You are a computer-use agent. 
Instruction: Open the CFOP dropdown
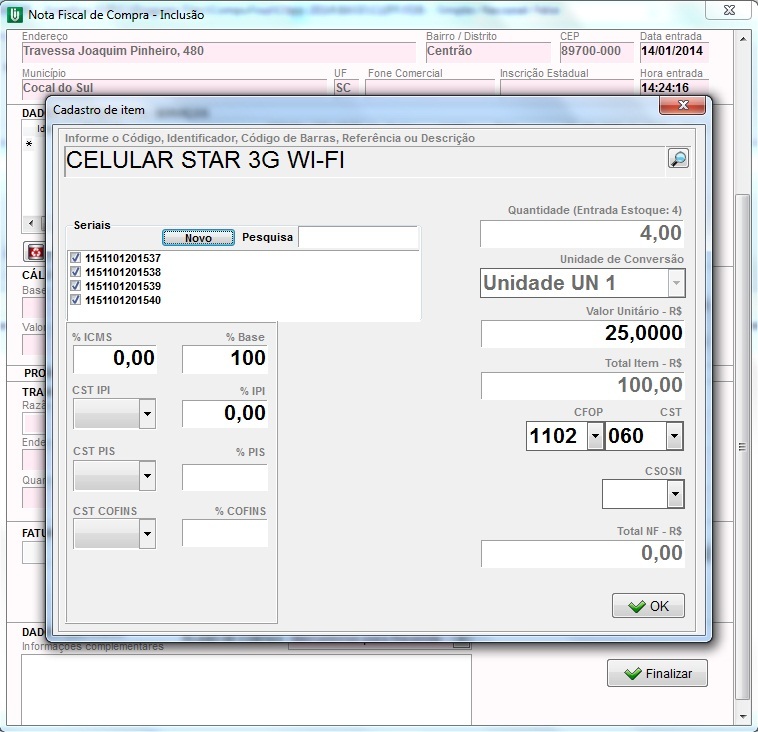point(595,436)
